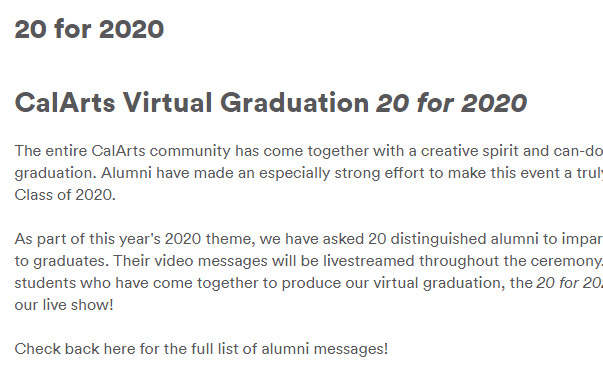Click the italic "20 for 2020" in heading
The height and width of the screenshot is (367, 603).
(451, 103)
